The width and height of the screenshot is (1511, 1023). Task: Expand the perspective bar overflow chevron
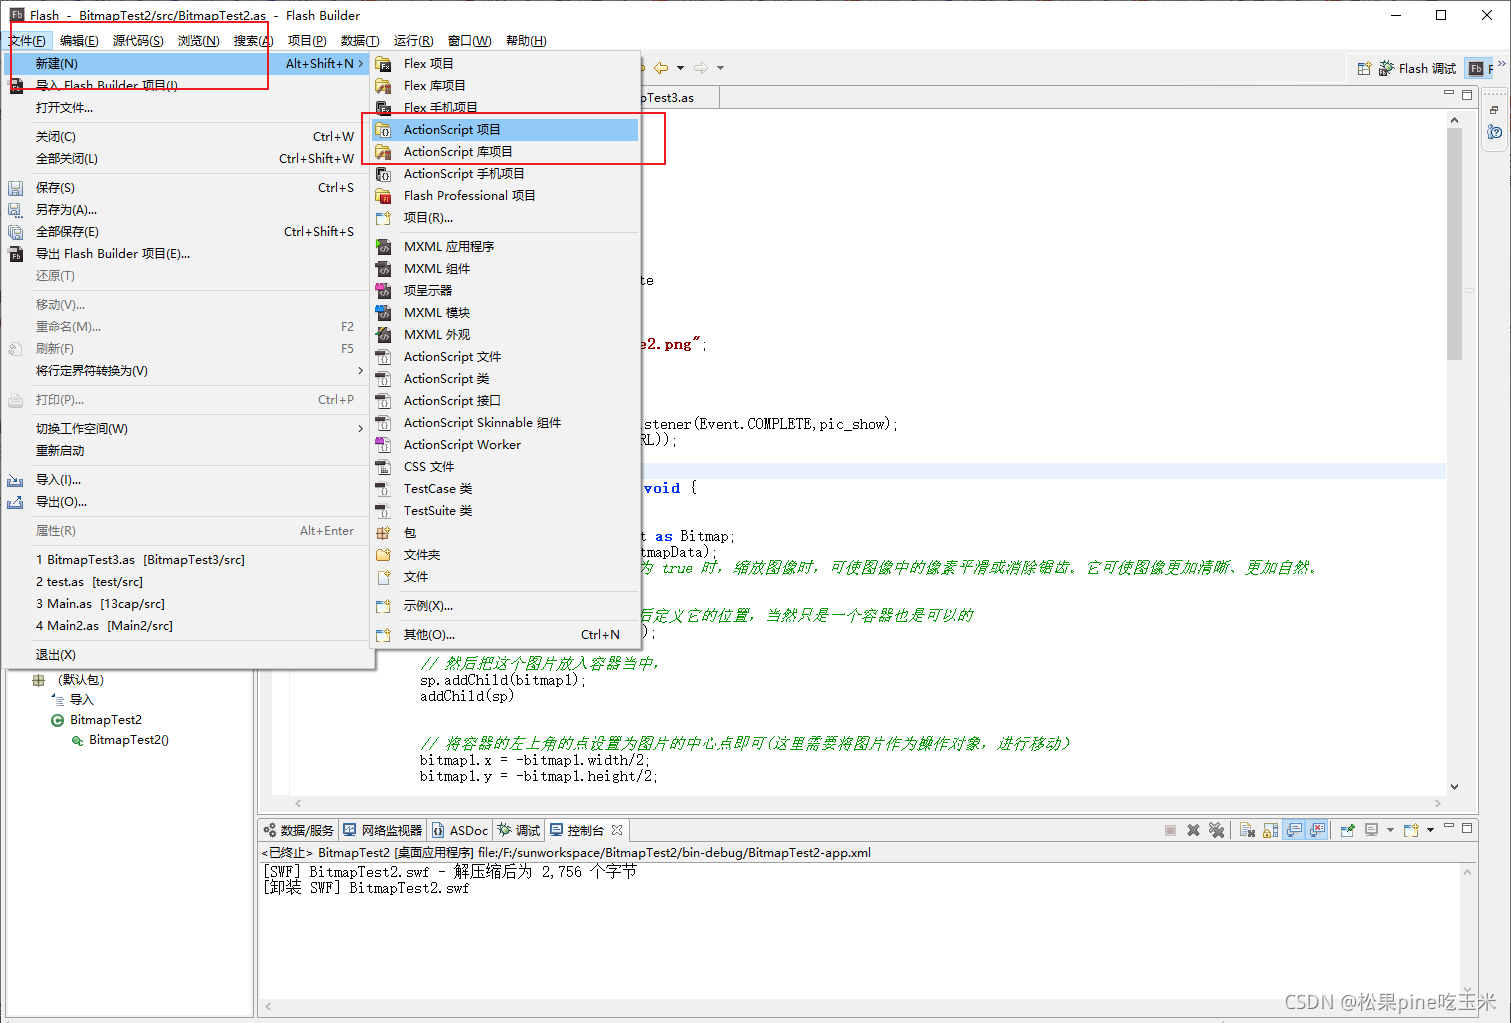click(x=1501, y=64)
